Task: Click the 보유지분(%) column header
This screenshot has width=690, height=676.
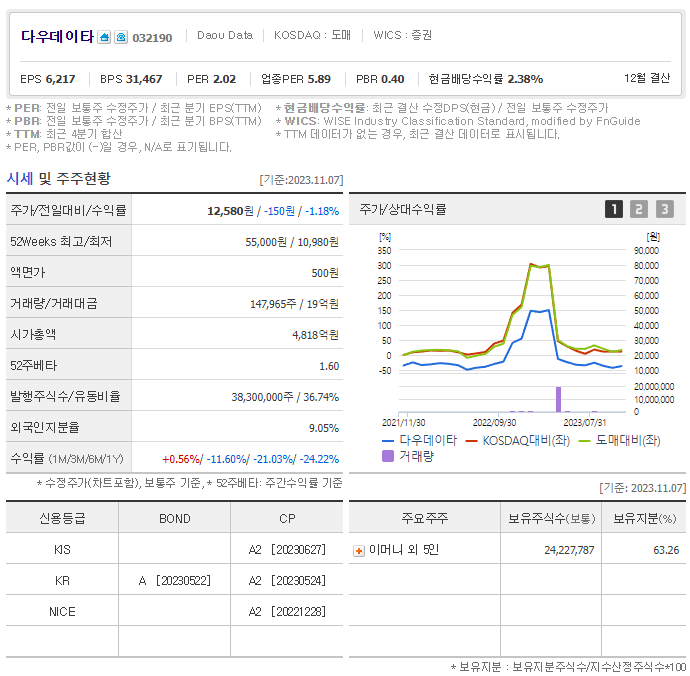Action: [x=644, y=518]
